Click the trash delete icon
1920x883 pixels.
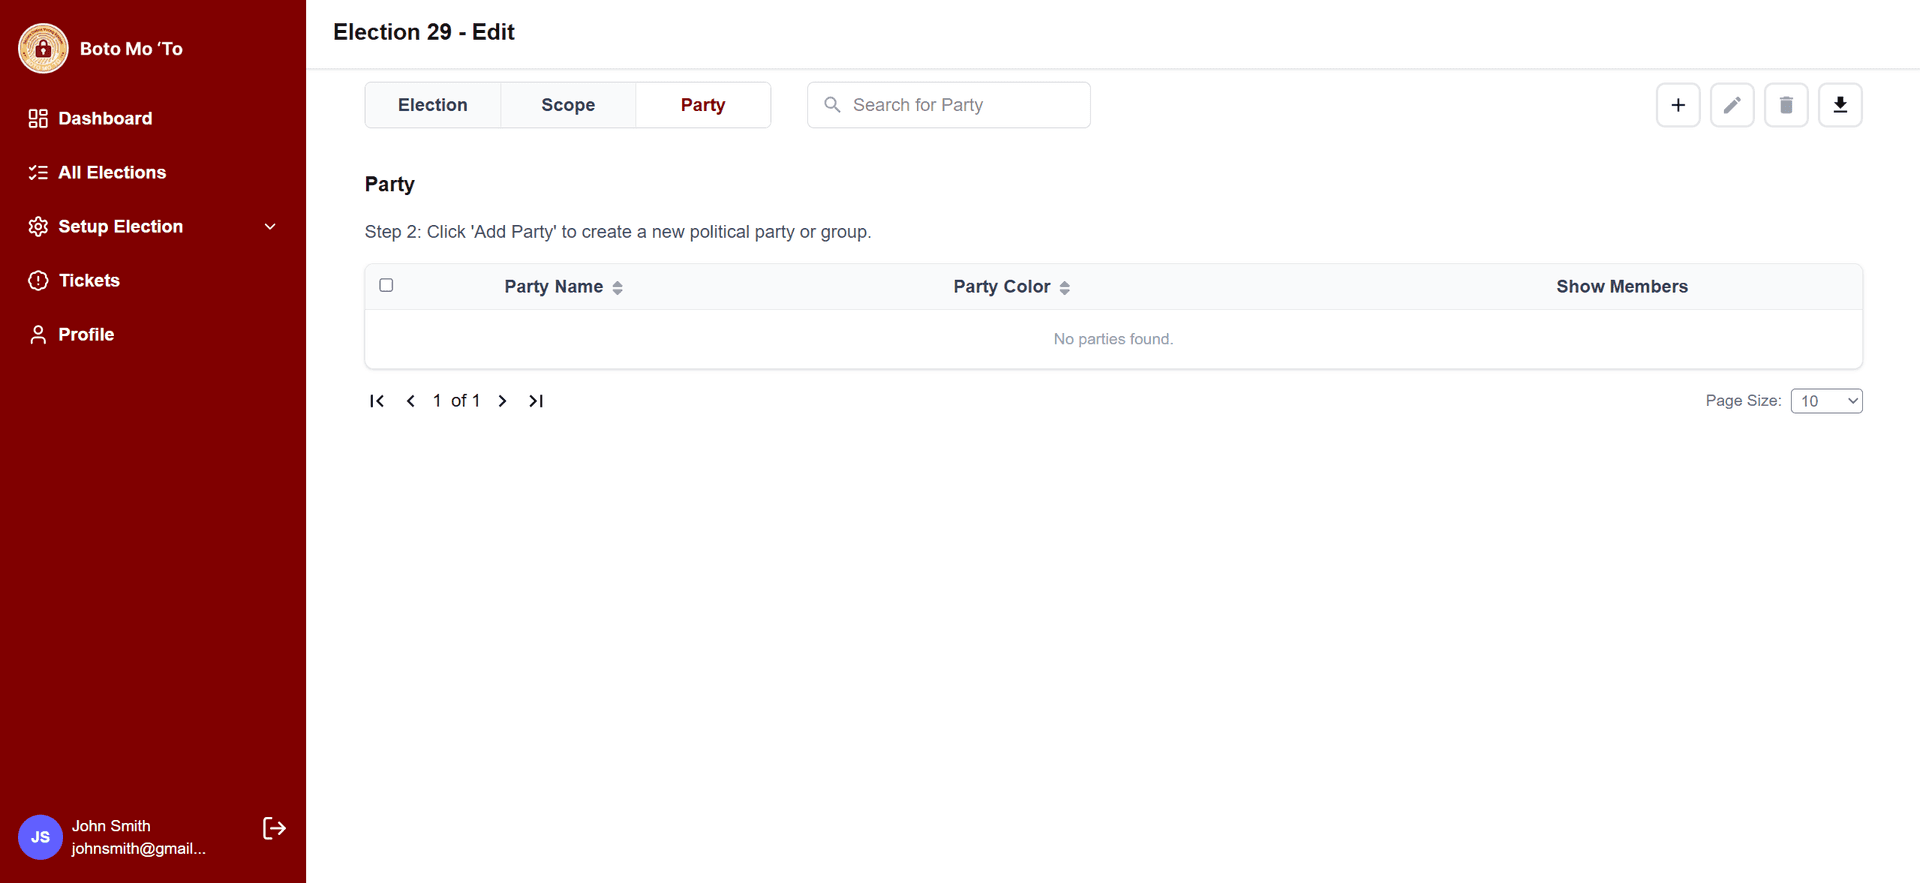pyautogui.click(x=1786, y=105)
